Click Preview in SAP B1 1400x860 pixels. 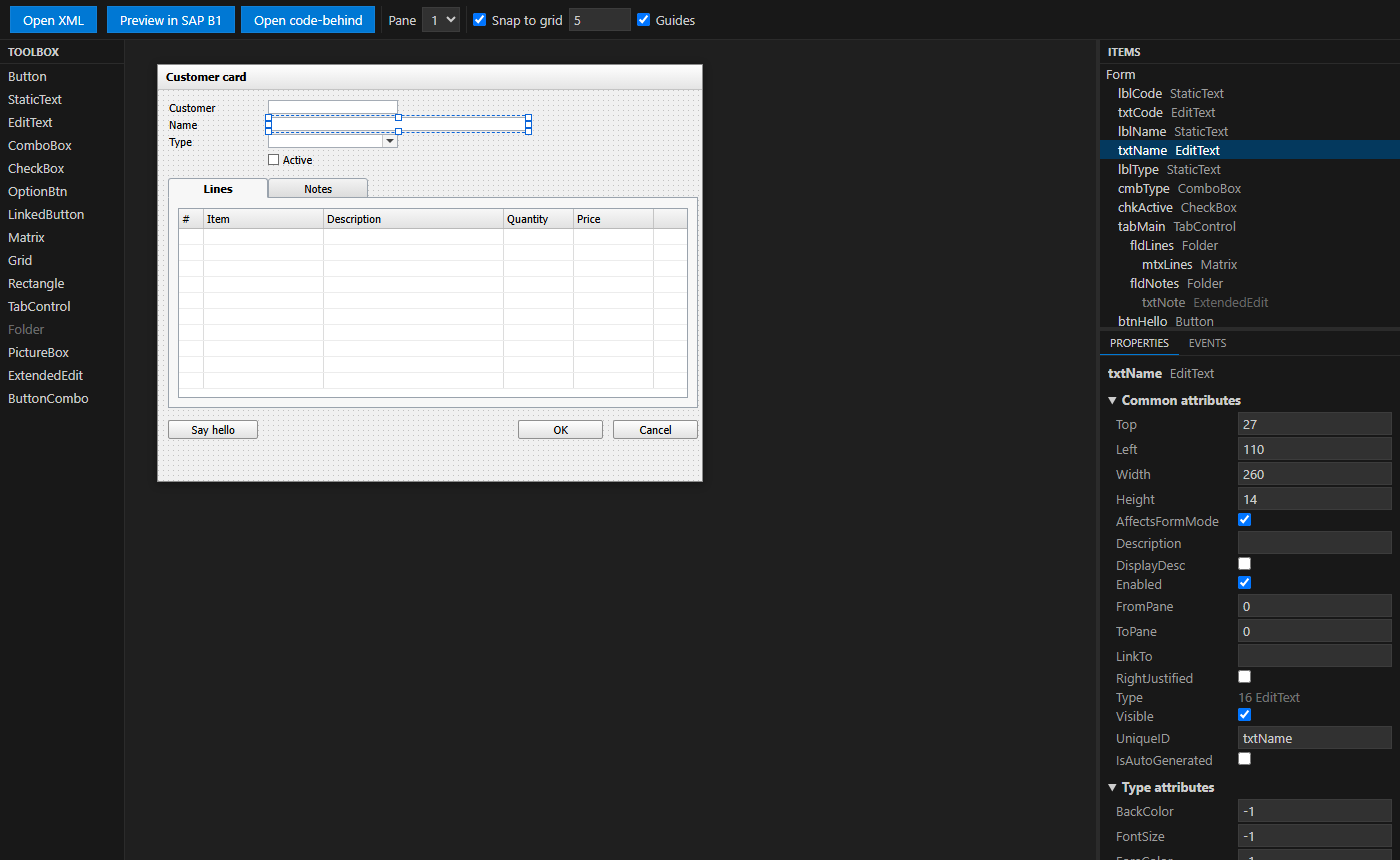[x=170, y=20]
